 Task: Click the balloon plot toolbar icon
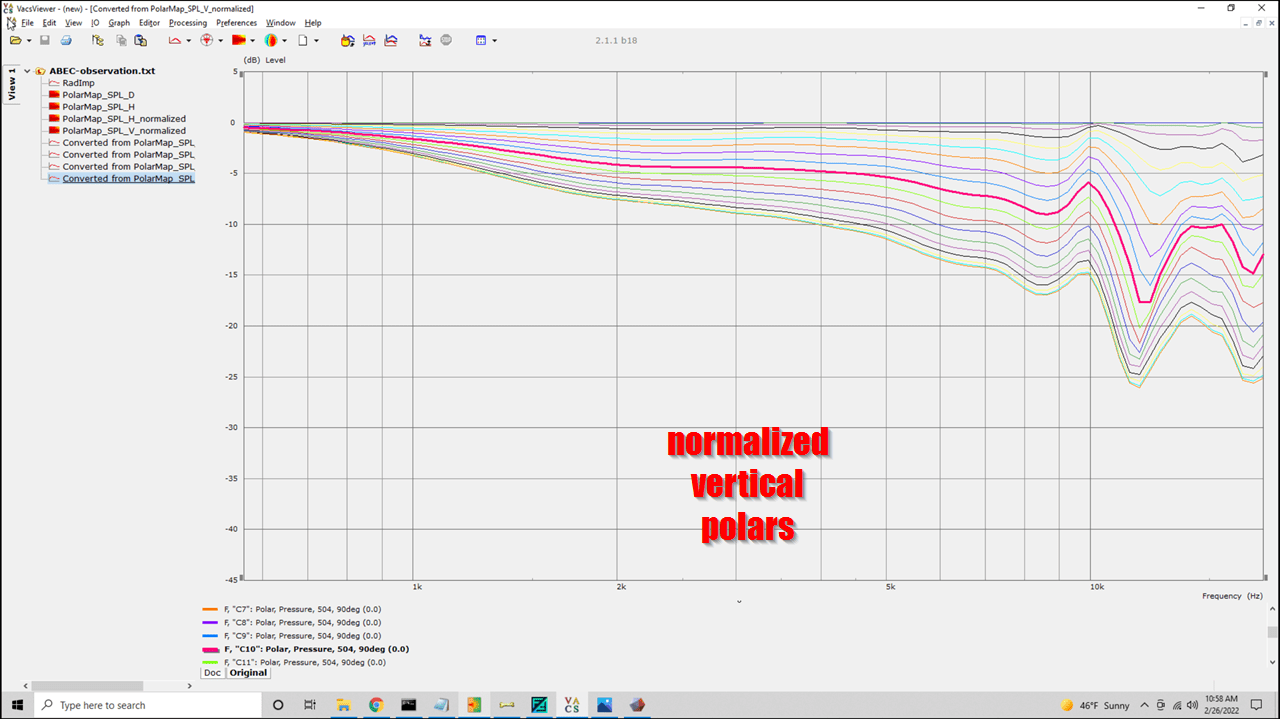[x=271, y=40]
